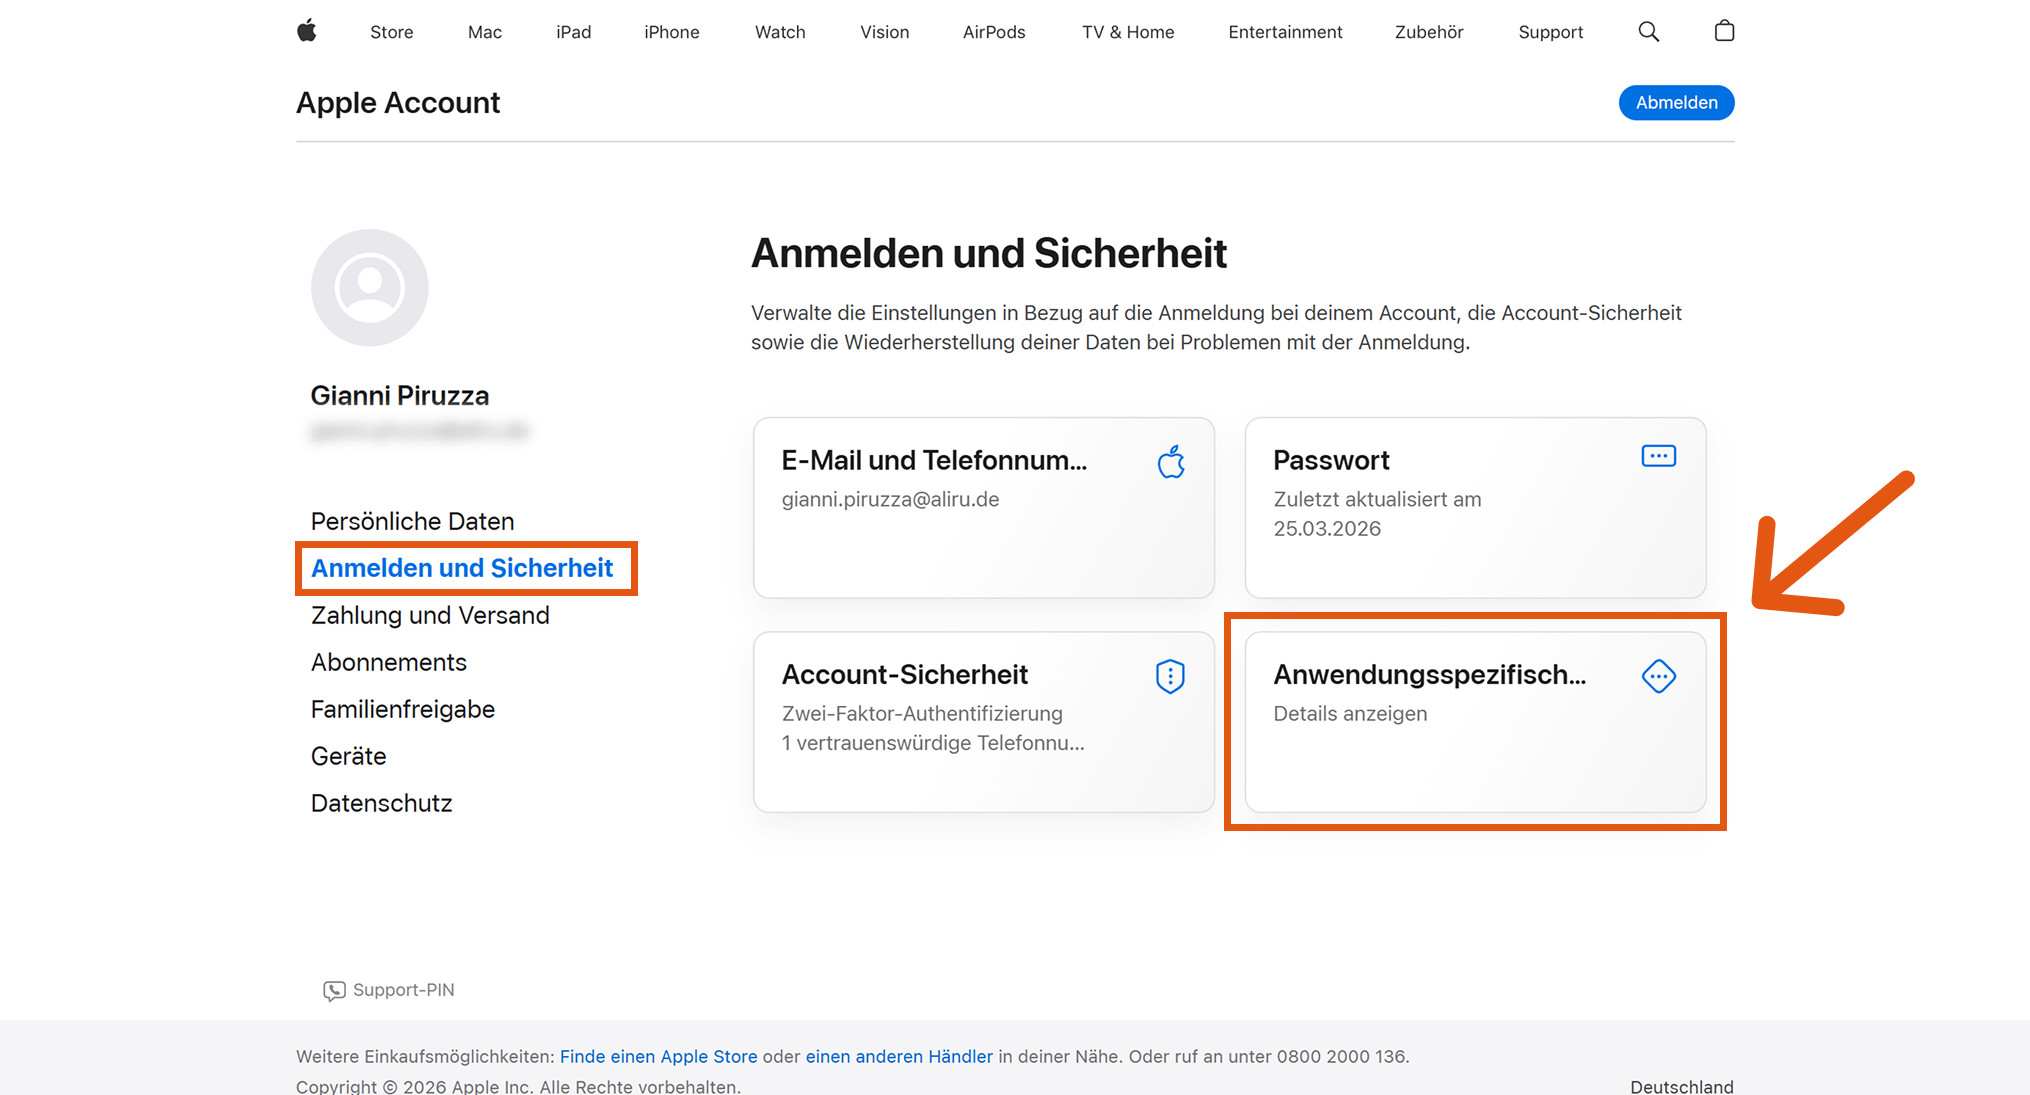Open the search icon
This screenshot has width=2030, height=1095.
[x=1648, y=31]
